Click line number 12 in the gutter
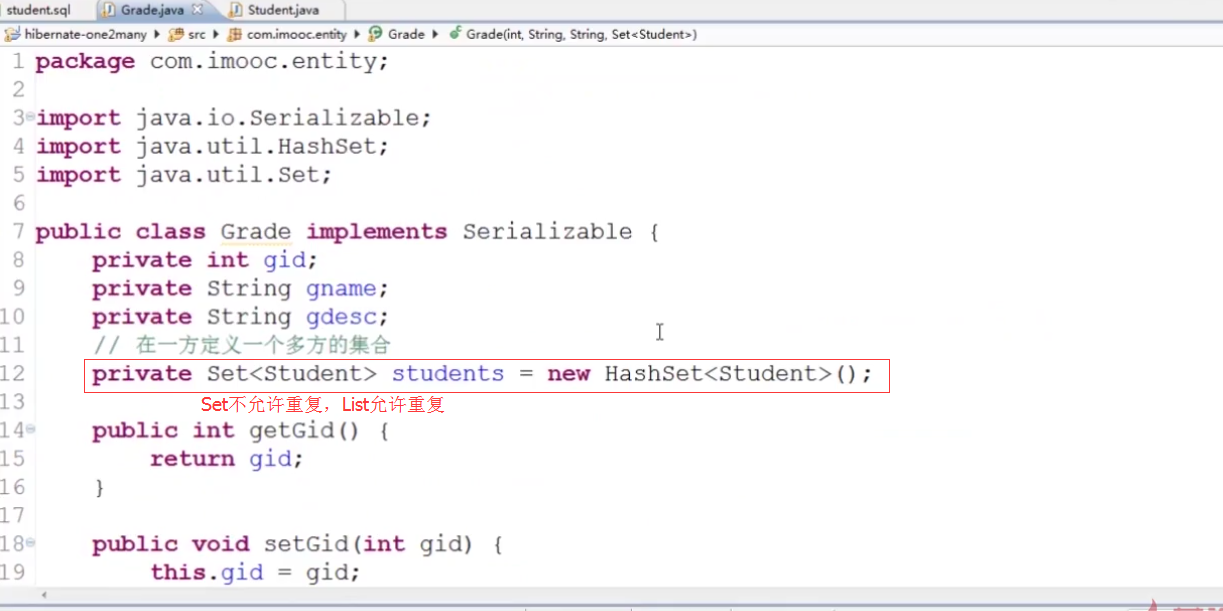1223x611 pixels. [13, 374]
